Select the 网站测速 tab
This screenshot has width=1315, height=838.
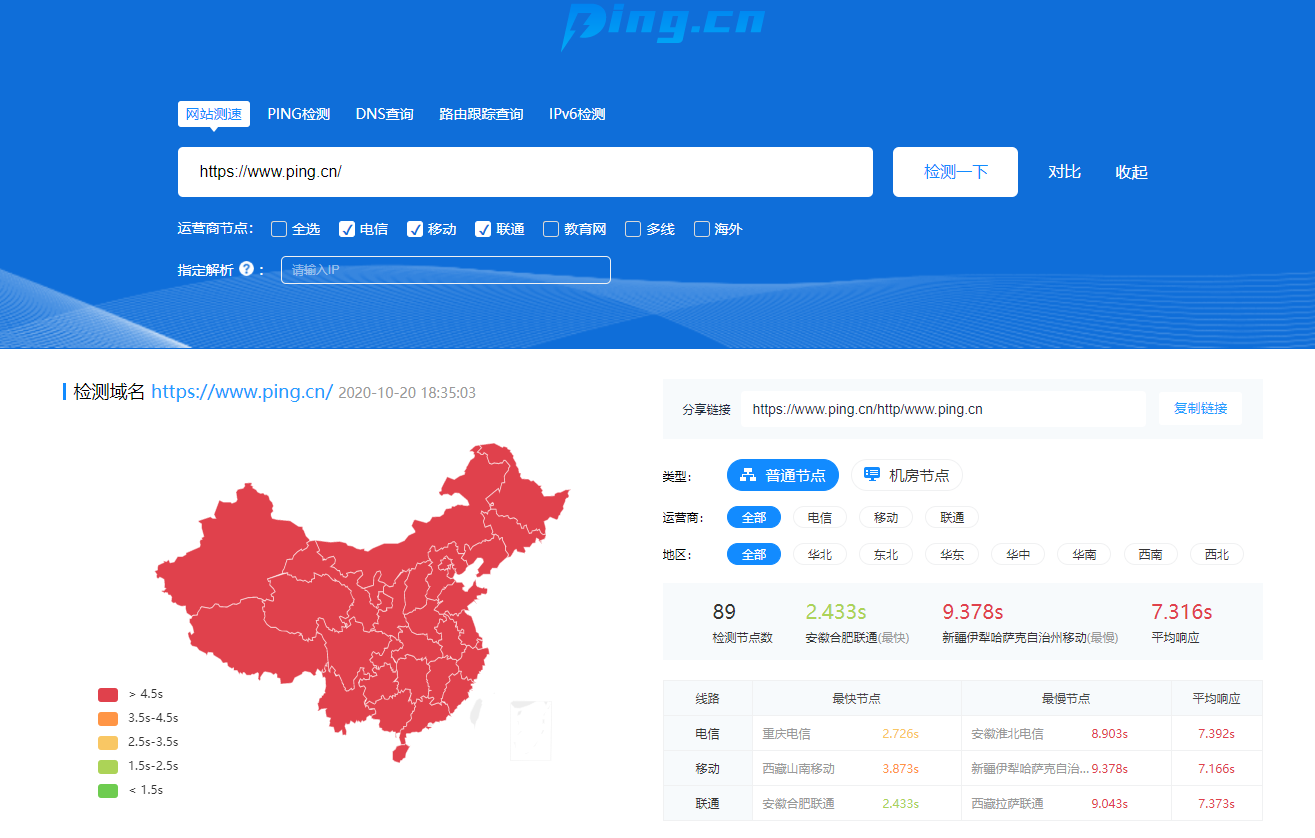214,114
